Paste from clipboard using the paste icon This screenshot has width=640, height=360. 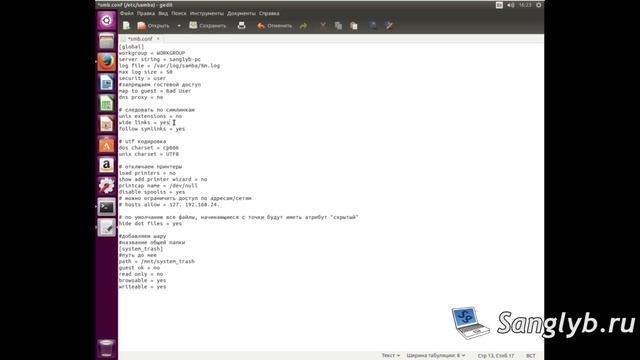point(354,26)
